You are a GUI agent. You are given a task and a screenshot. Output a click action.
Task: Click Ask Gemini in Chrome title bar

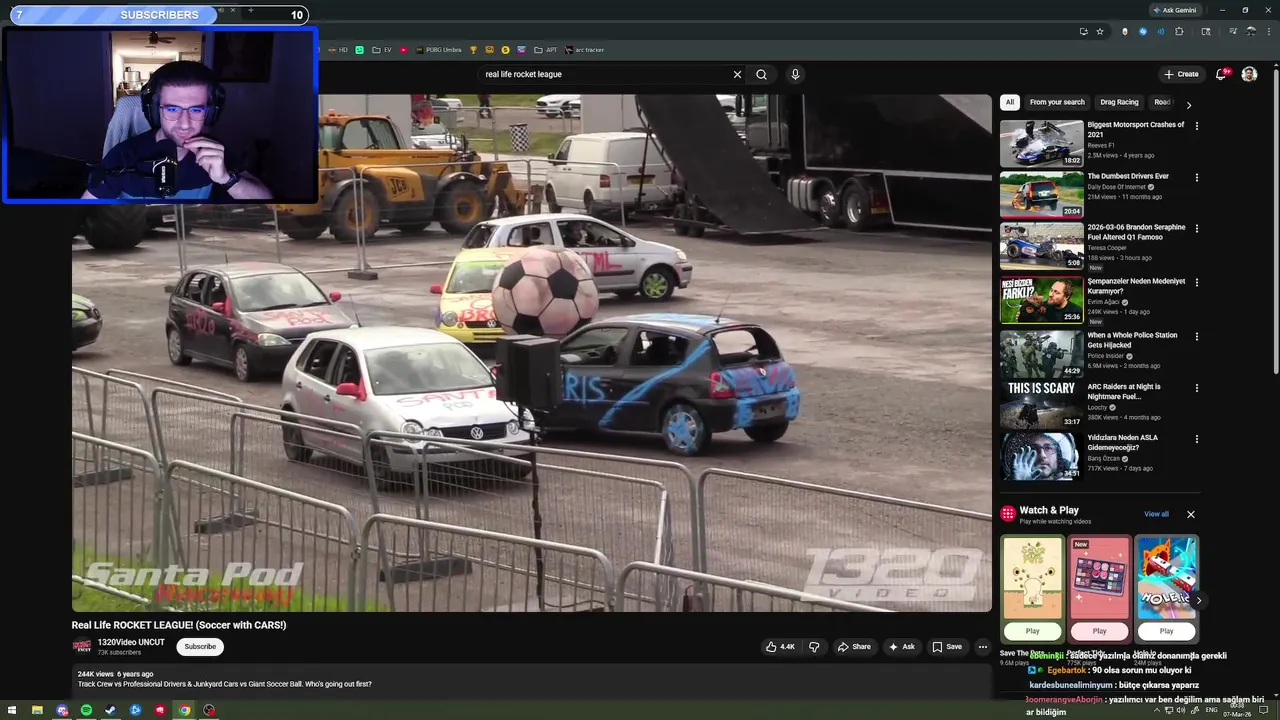tap(1175, 10)
